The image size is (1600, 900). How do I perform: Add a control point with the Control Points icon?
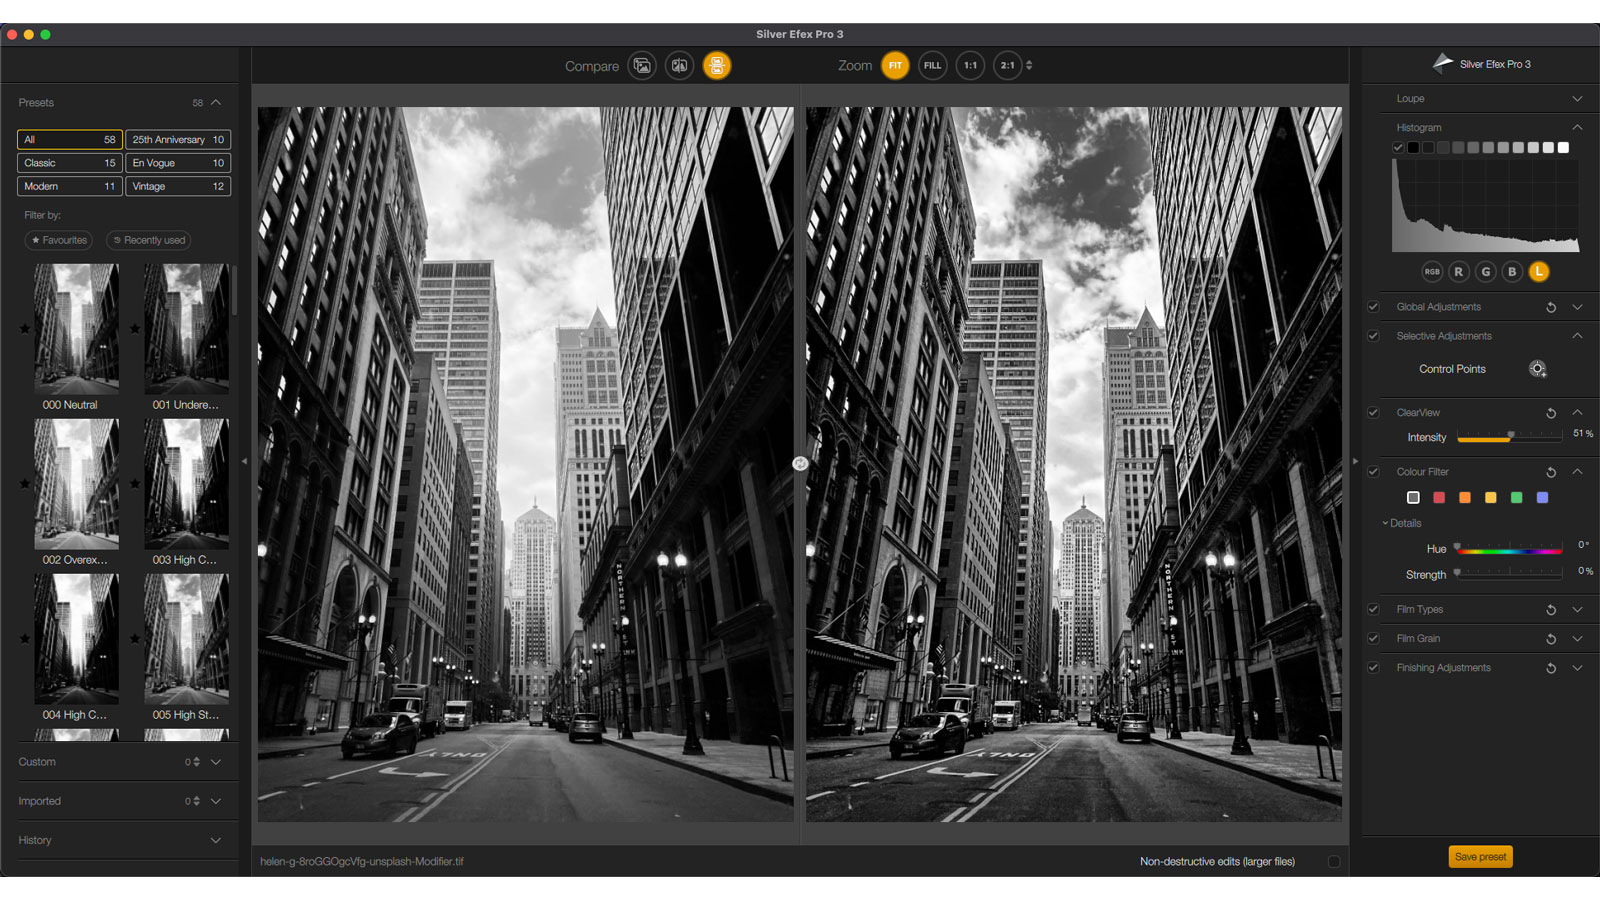(x=1537, y=369)
